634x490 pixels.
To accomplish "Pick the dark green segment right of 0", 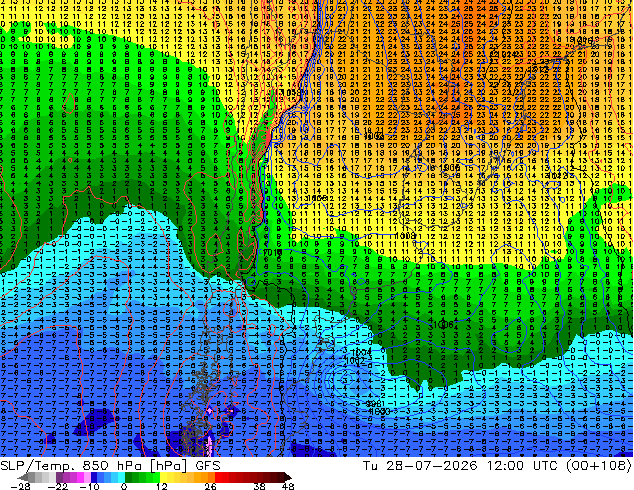I will [x=129, y=477].
